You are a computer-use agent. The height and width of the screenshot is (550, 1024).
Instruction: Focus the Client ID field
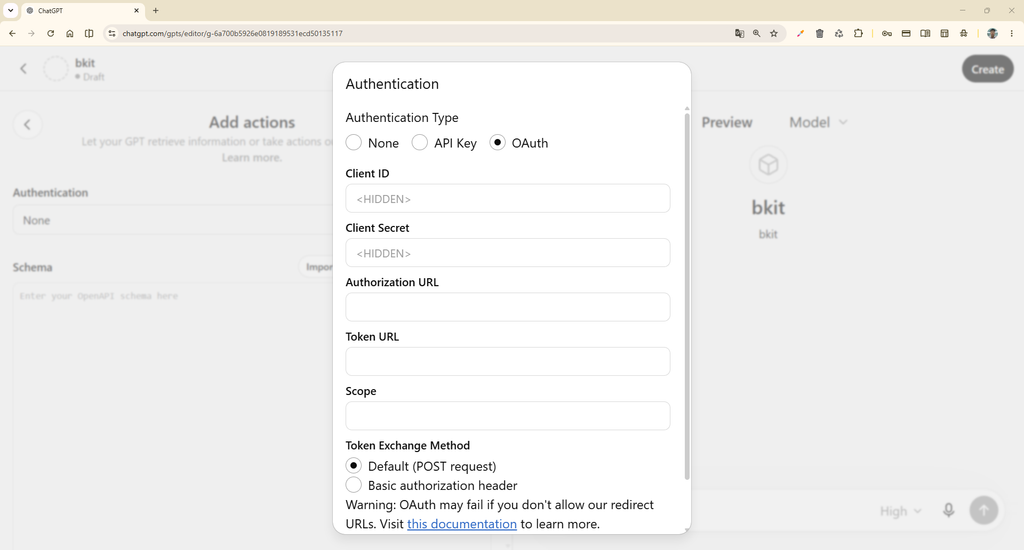coord(507,199)
